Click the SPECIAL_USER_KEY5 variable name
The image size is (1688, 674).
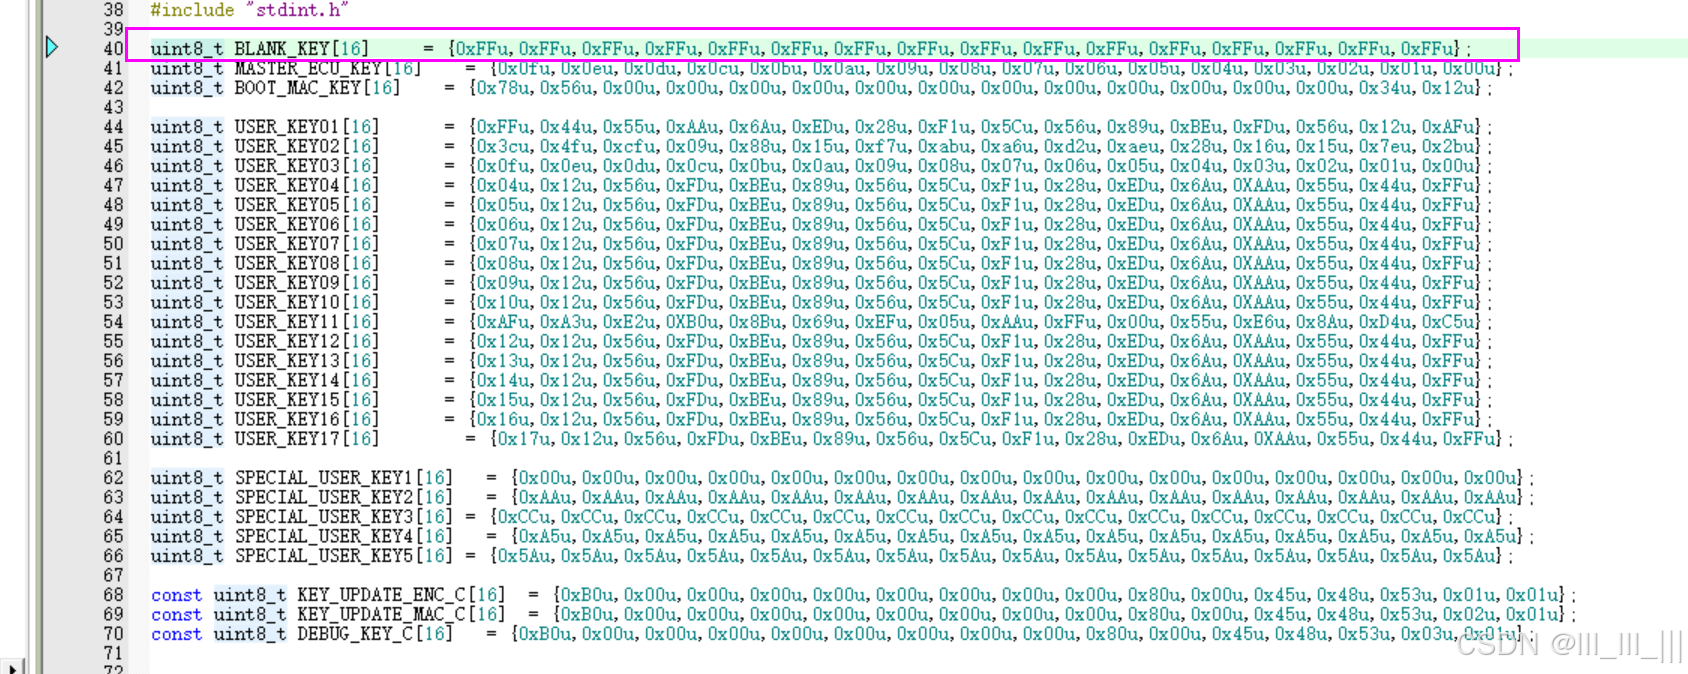(x=324, y=556)
